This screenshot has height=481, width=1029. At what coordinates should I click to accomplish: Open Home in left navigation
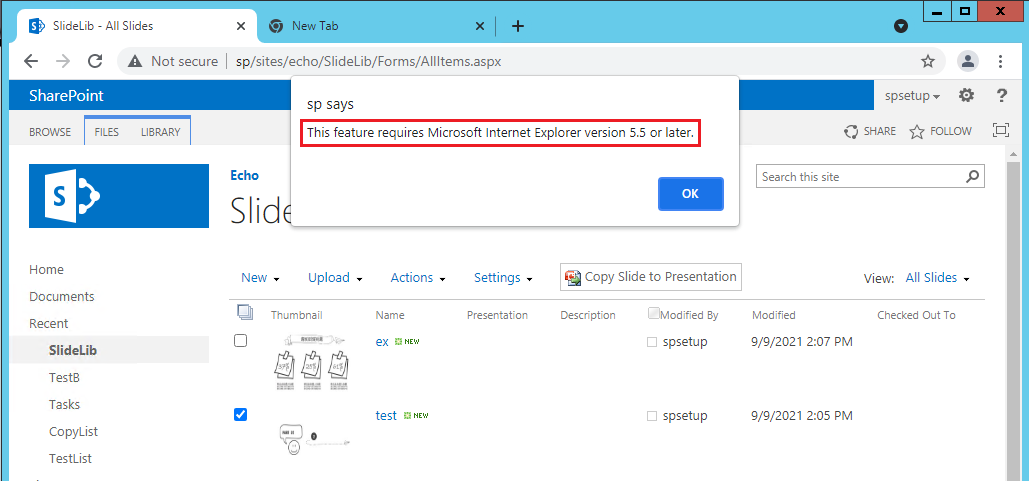pos(46,270)
